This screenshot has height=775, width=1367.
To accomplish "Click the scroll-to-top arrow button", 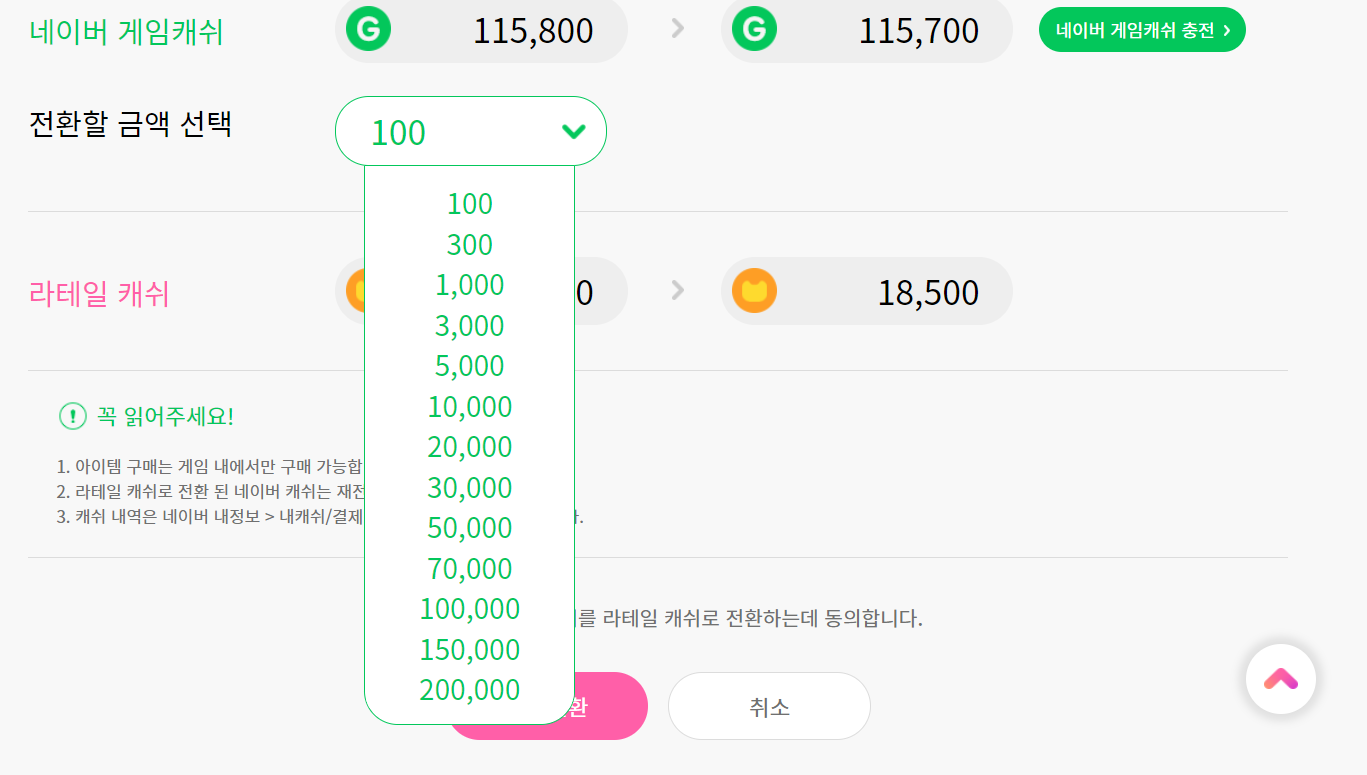I will (x=1281, y=678).
